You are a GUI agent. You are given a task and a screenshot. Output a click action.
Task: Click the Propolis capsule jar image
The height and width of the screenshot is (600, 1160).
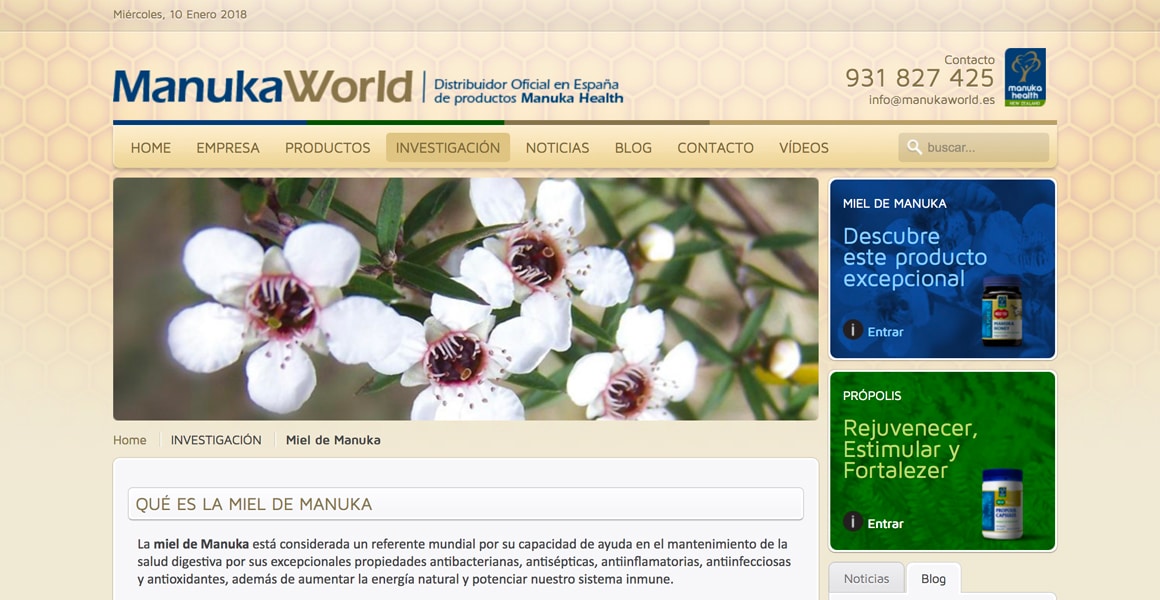point(1001,504)
